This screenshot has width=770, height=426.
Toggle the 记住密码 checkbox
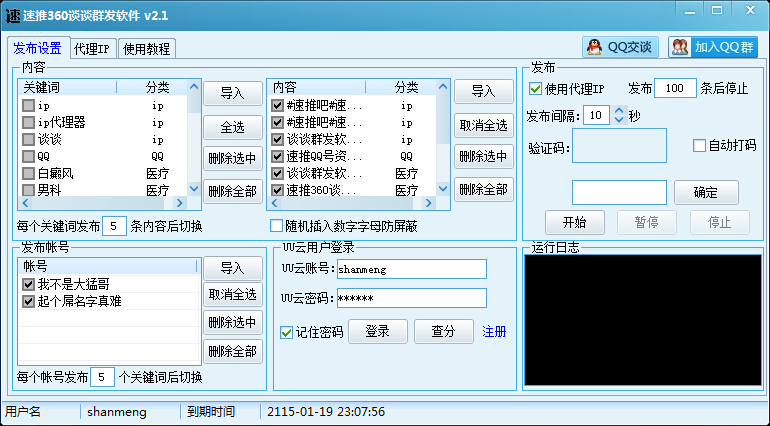click(286, 333)
